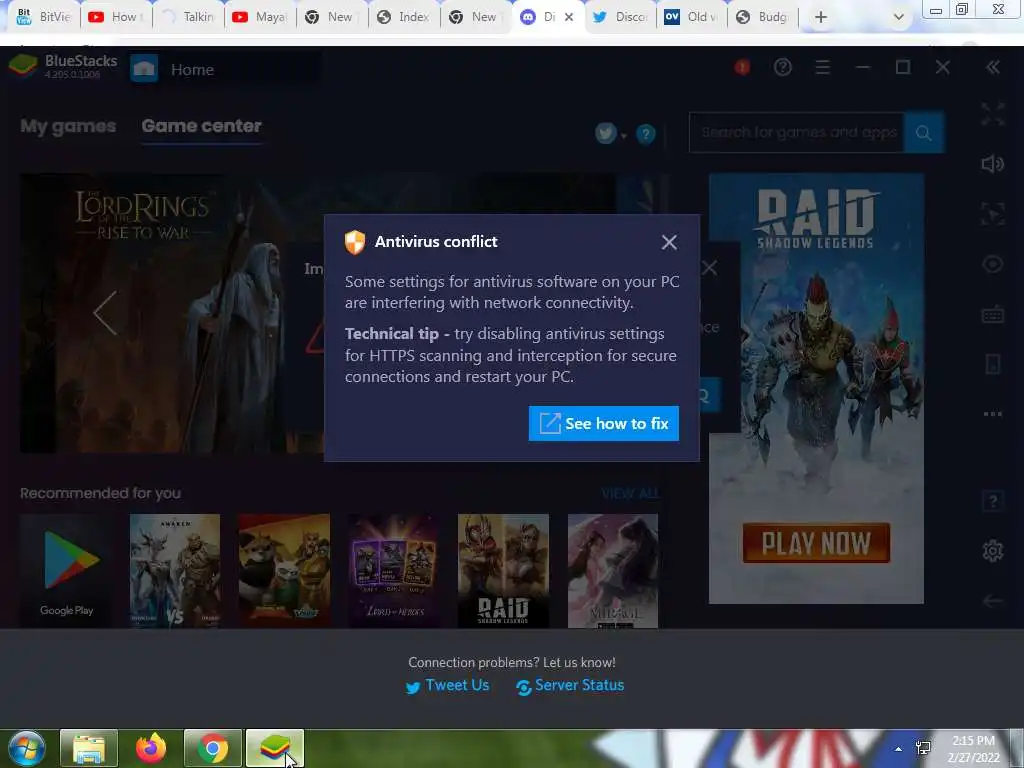Click the back arrow in side toolbar
The image size is (1024, 768).
[x=993, y=601]
